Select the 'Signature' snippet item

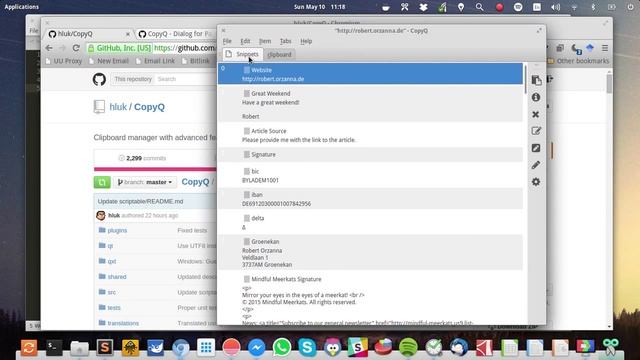(x=370, y=155)
